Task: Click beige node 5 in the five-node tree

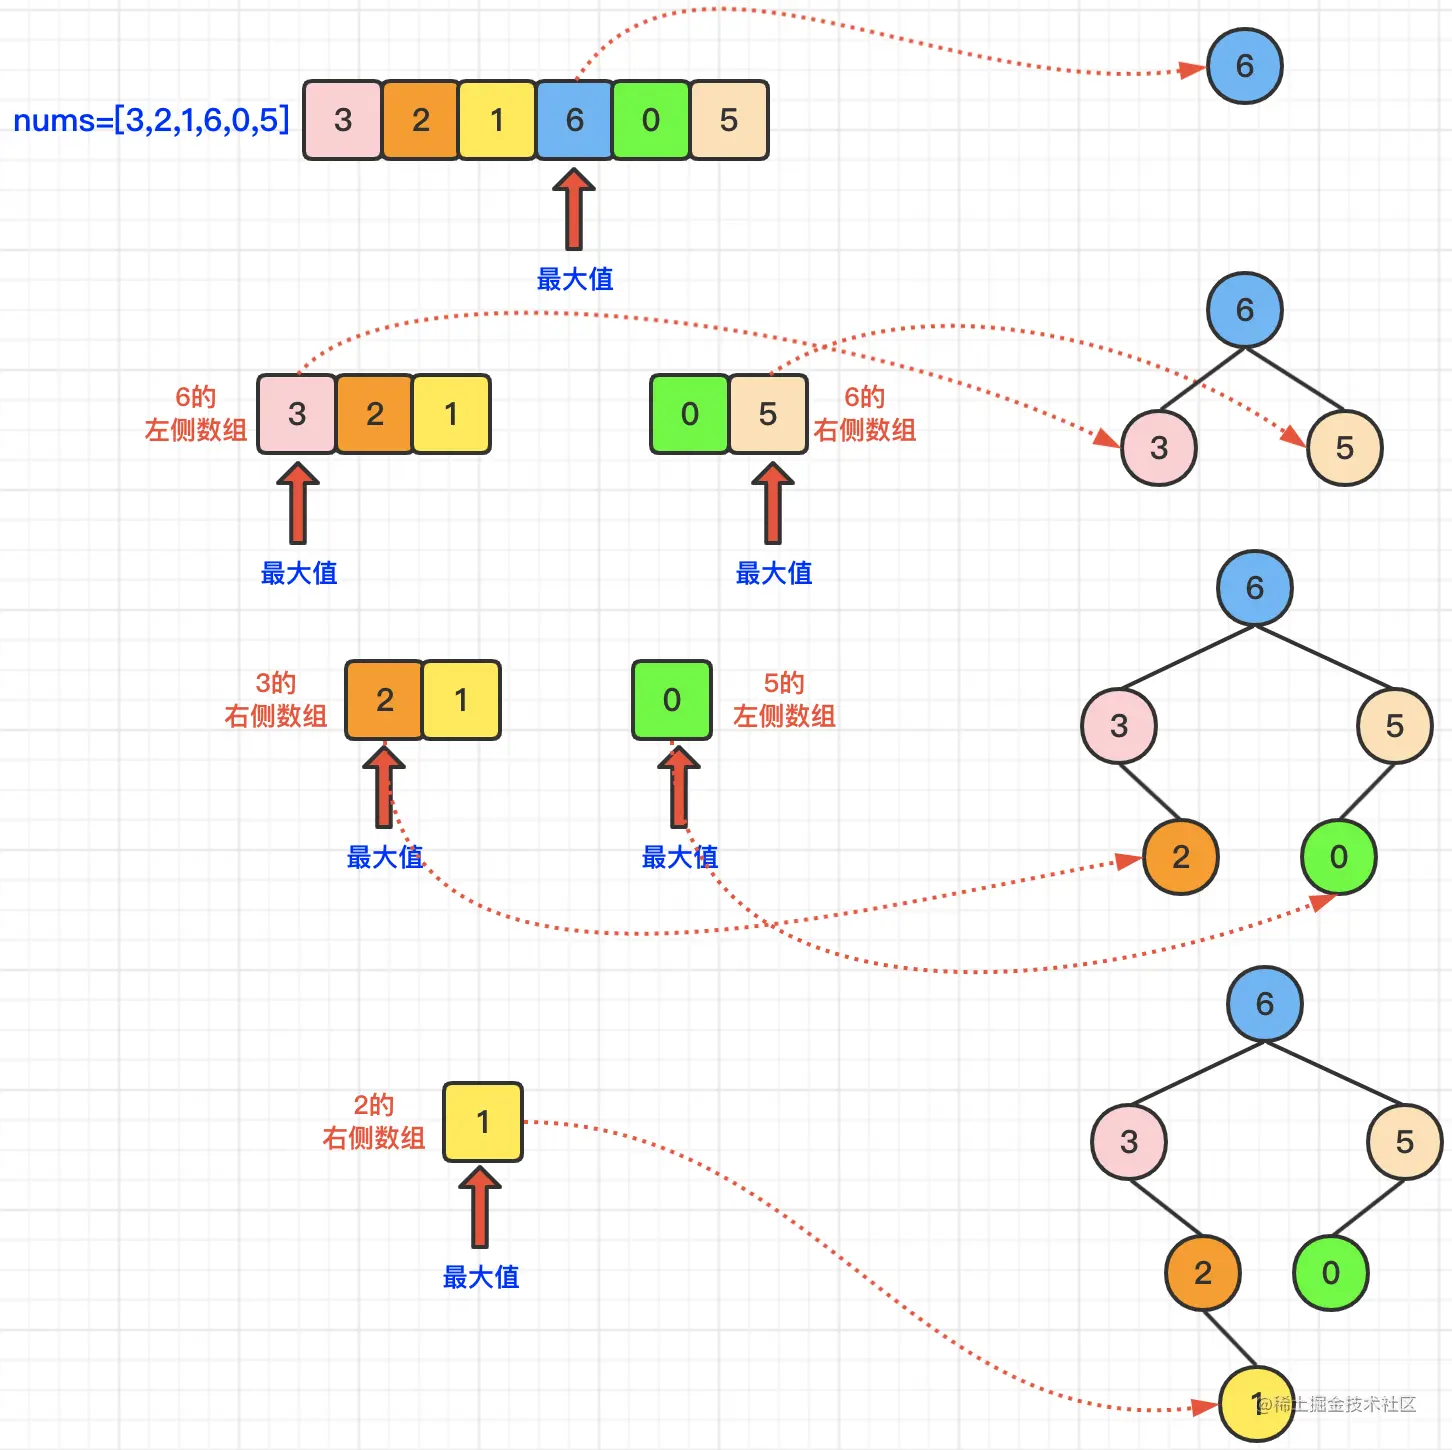Action: [x=1395, y=726]
